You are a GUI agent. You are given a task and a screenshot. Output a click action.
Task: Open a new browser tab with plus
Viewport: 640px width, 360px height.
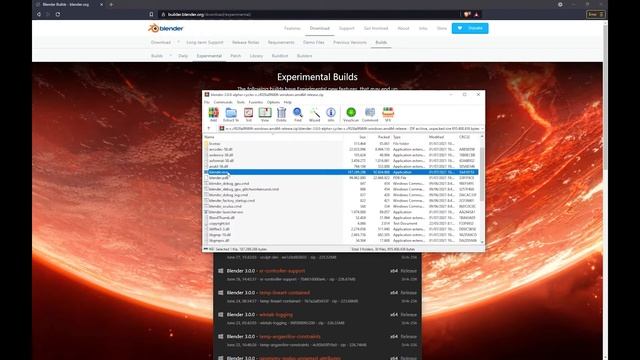tap(111, 4)
